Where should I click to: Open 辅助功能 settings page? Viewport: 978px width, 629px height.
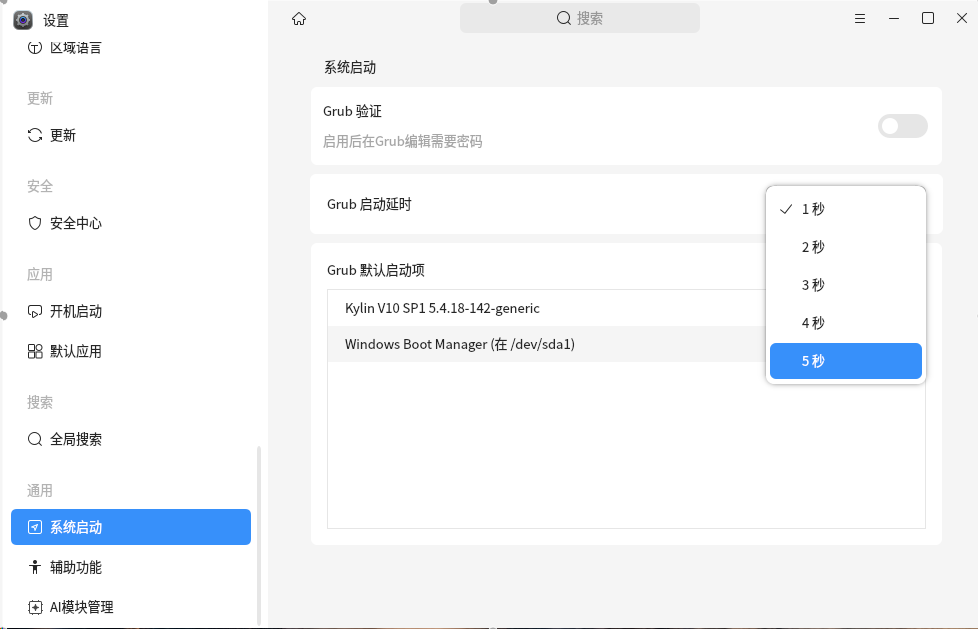(131, 567)
